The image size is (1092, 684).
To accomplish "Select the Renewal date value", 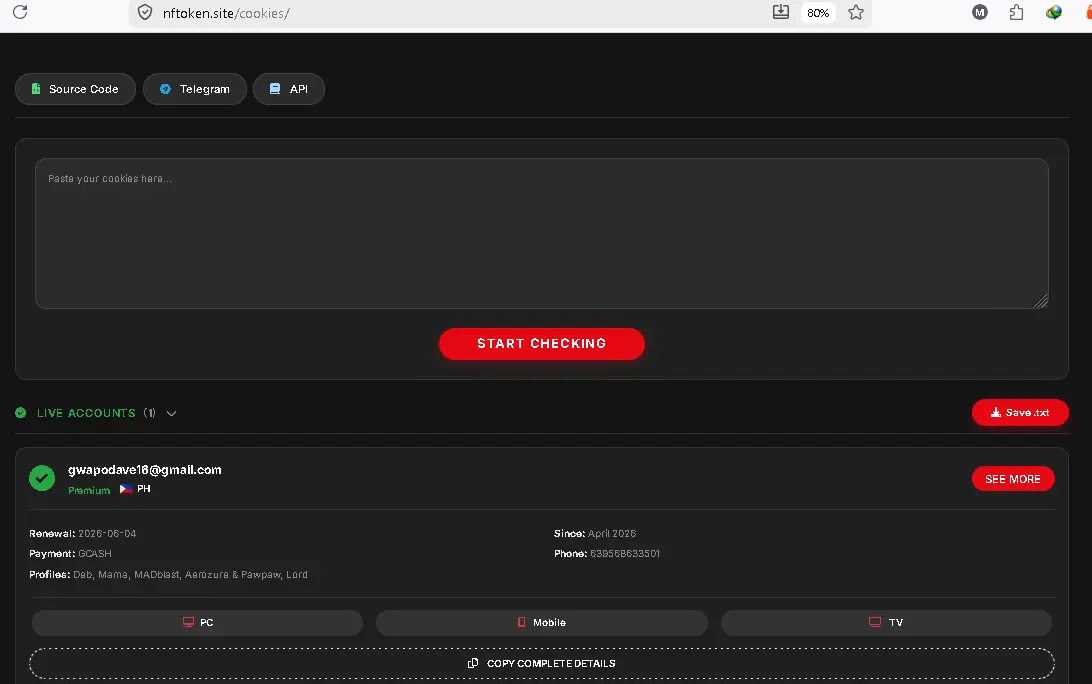I will coord(107,534).
